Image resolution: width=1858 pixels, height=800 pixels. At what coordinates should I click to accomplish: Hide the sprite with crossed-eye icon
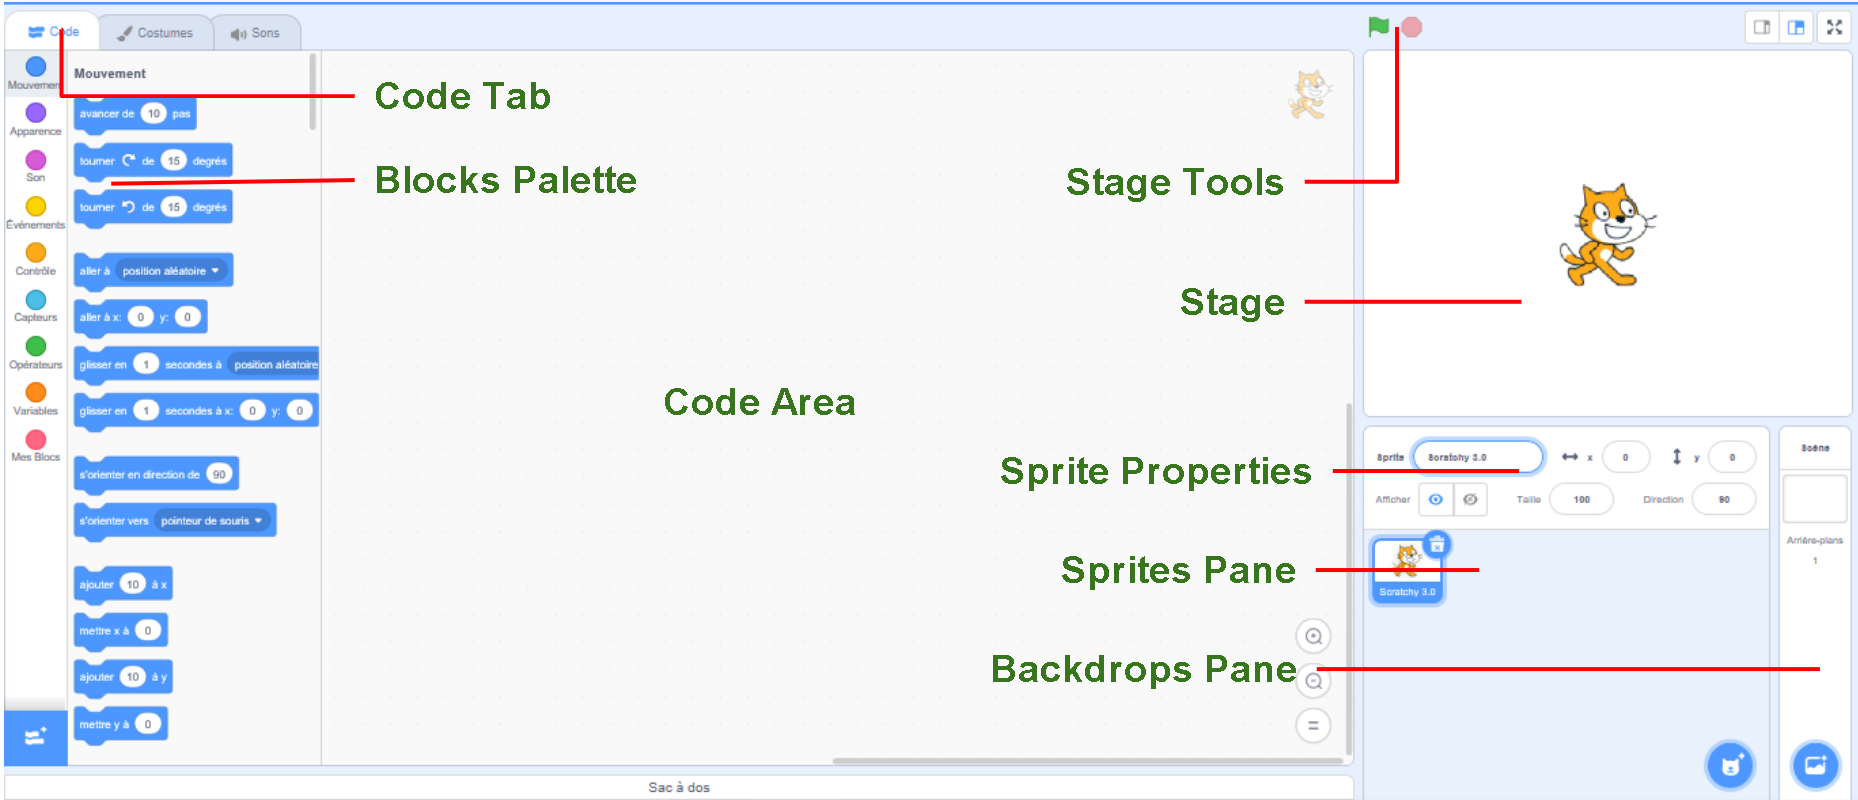click(1470, 499)
